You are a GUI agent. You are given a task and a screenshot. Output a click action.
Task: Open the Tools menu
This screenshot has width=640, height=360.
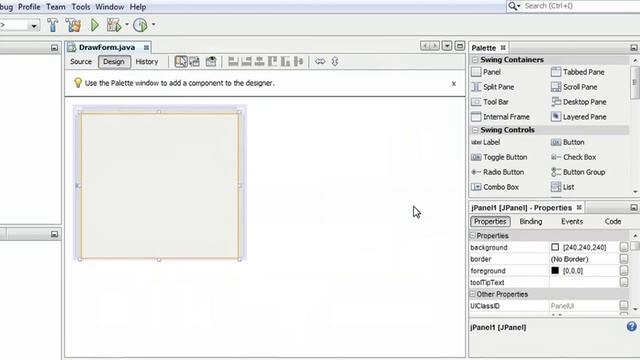pyautogui.click(x=81, y=7)
